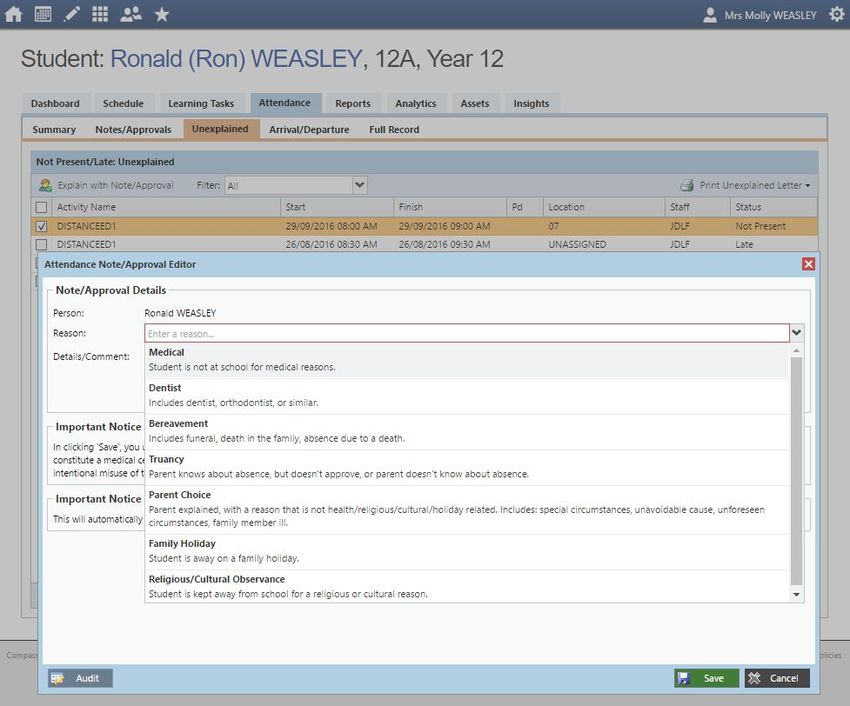Expand the Print Unexplained Letter menu arrow
This screenshot has height=706, width=850.
coord(808,185)
